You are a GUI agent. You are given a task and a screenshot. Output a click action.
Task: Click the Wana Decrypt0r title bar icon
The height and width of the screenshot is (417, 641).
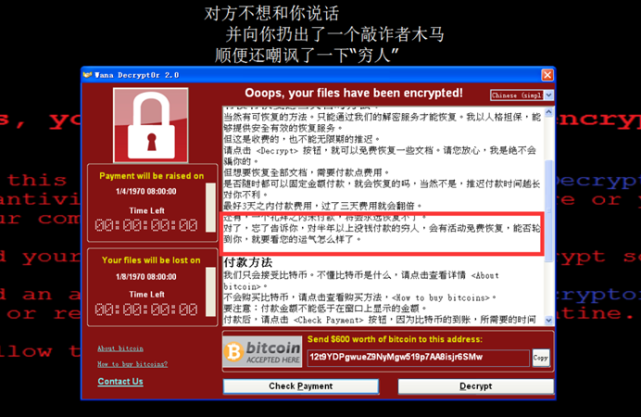pyautogui.click(x=87, y=75)
